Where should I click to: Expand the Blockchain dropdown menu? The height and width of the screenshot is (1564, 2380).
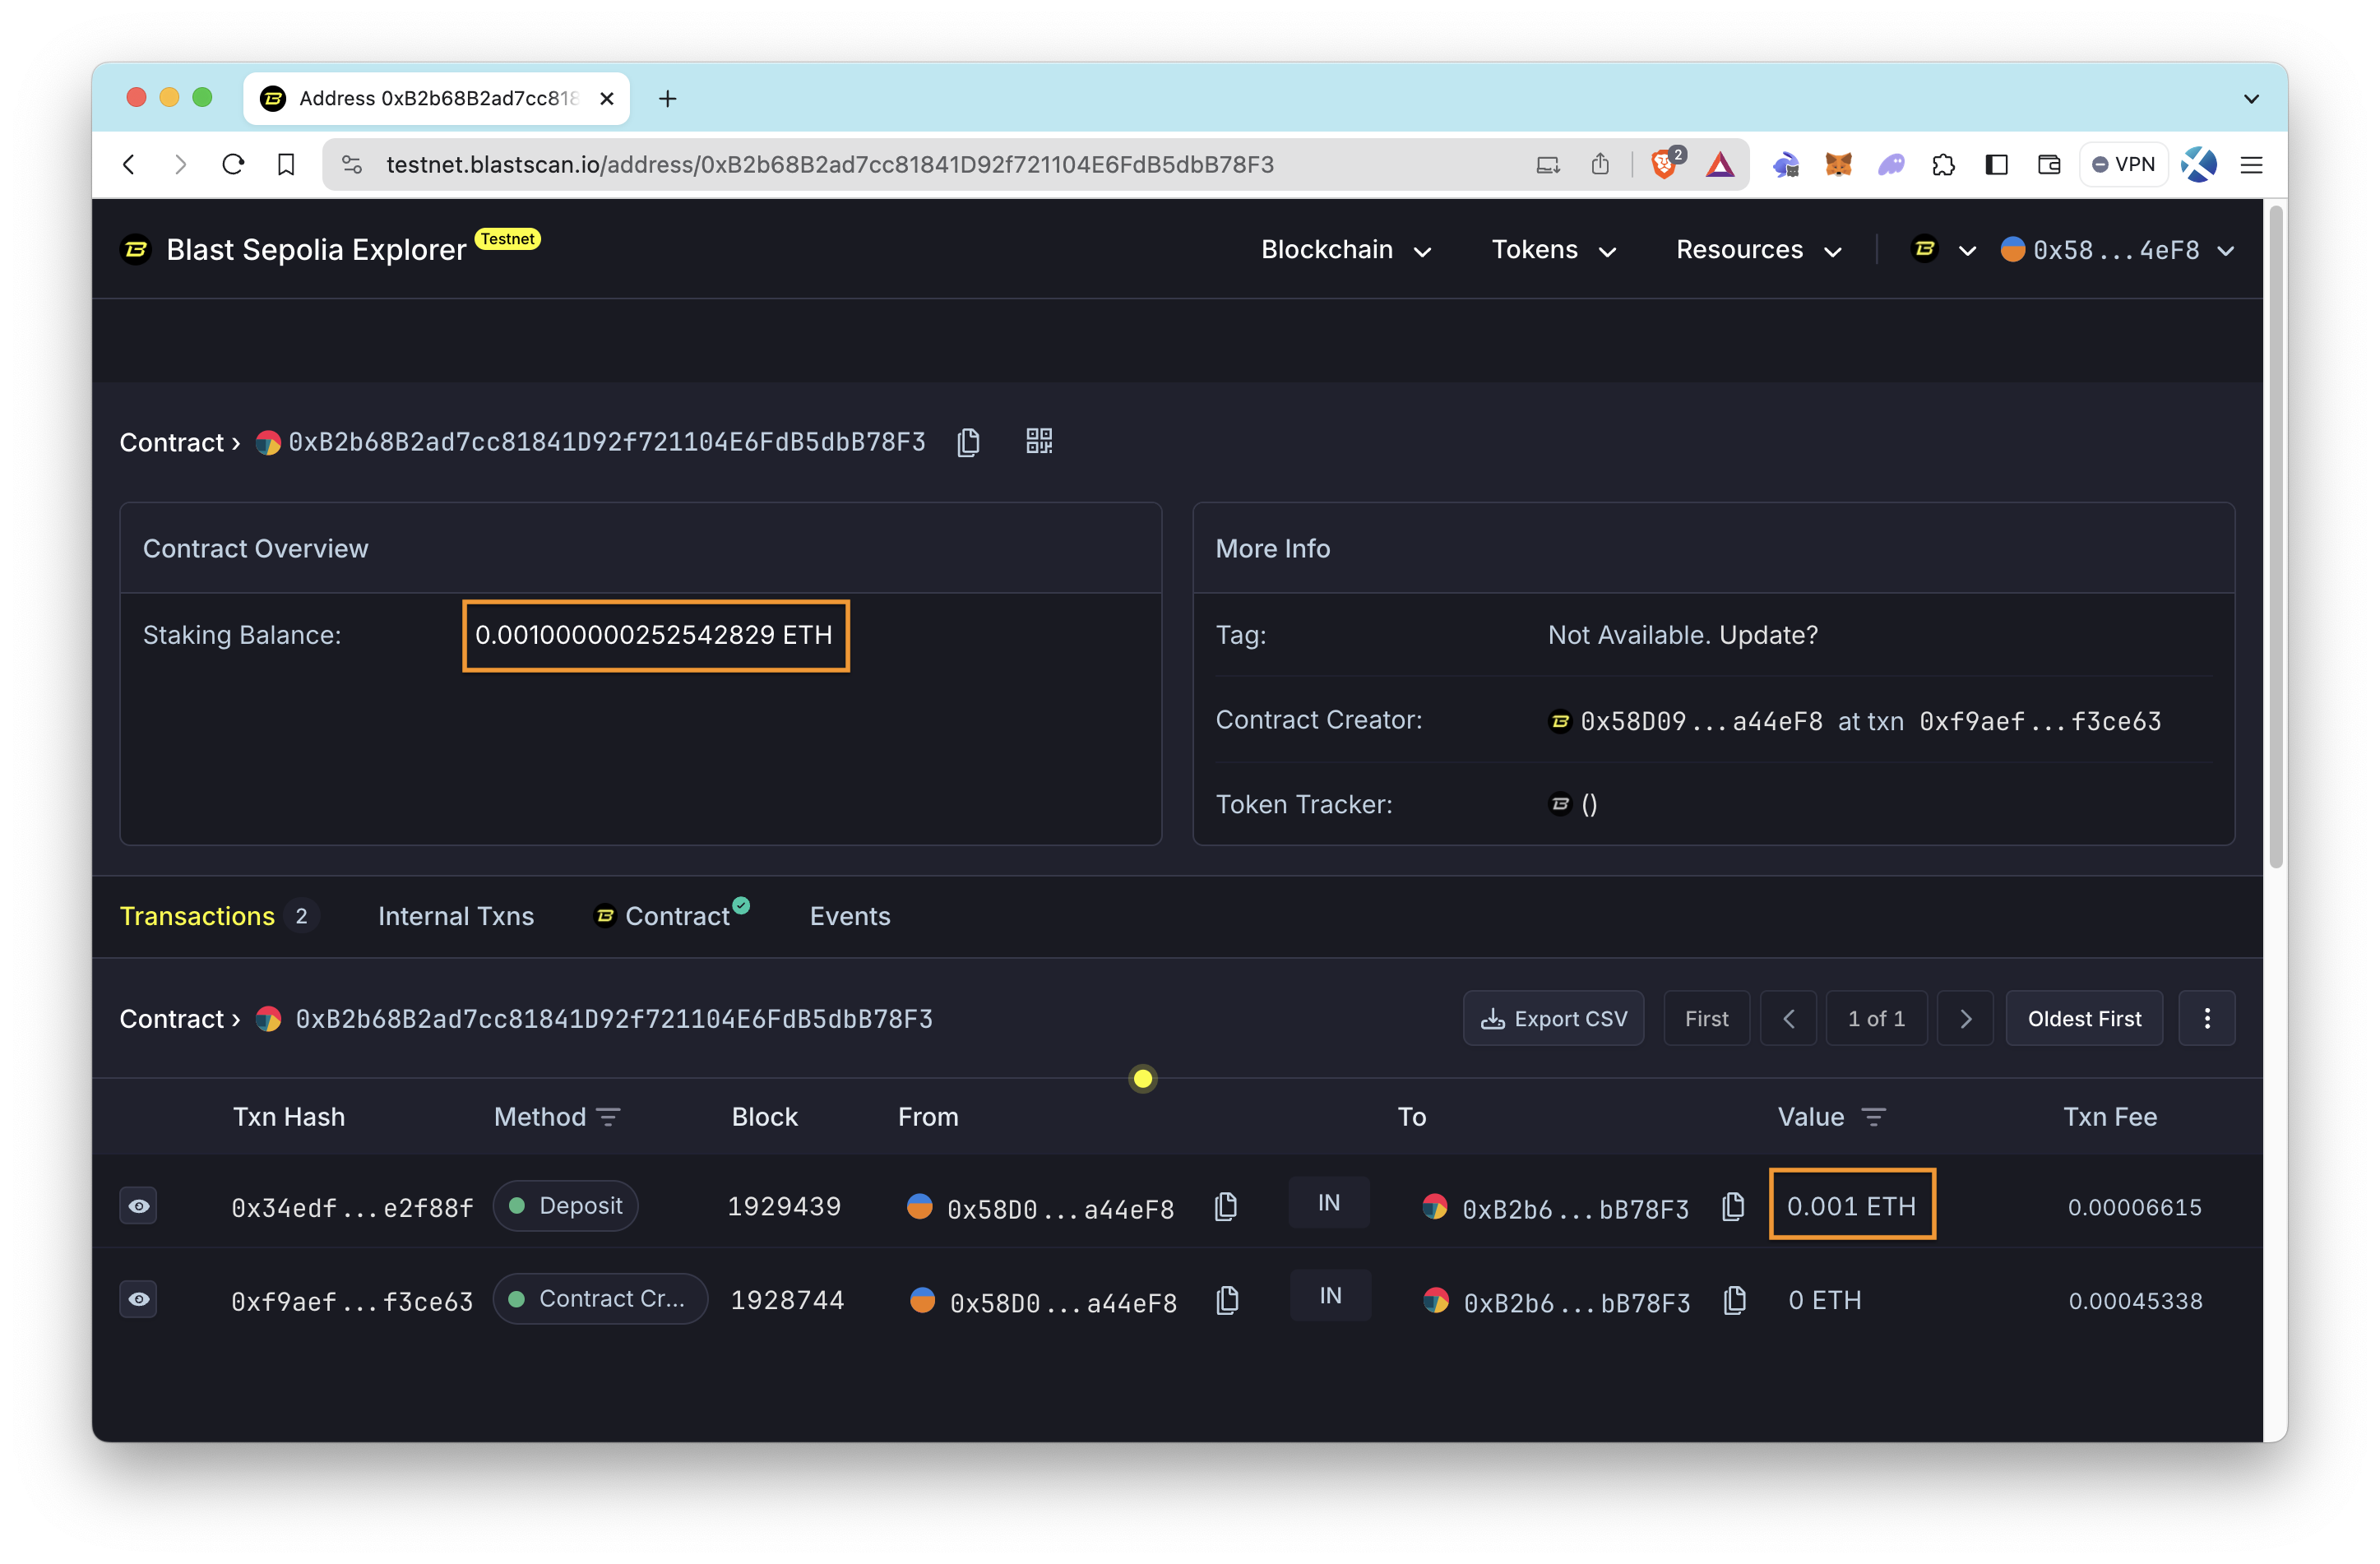pyautogui.click(x=1345, y=250)
